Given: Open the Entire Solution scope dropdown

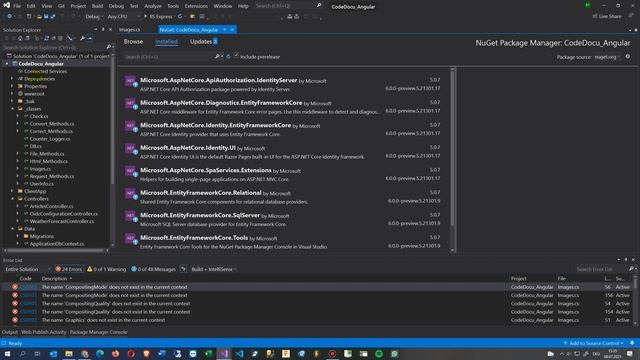Looking at the screenshot, I should point(27,269).
